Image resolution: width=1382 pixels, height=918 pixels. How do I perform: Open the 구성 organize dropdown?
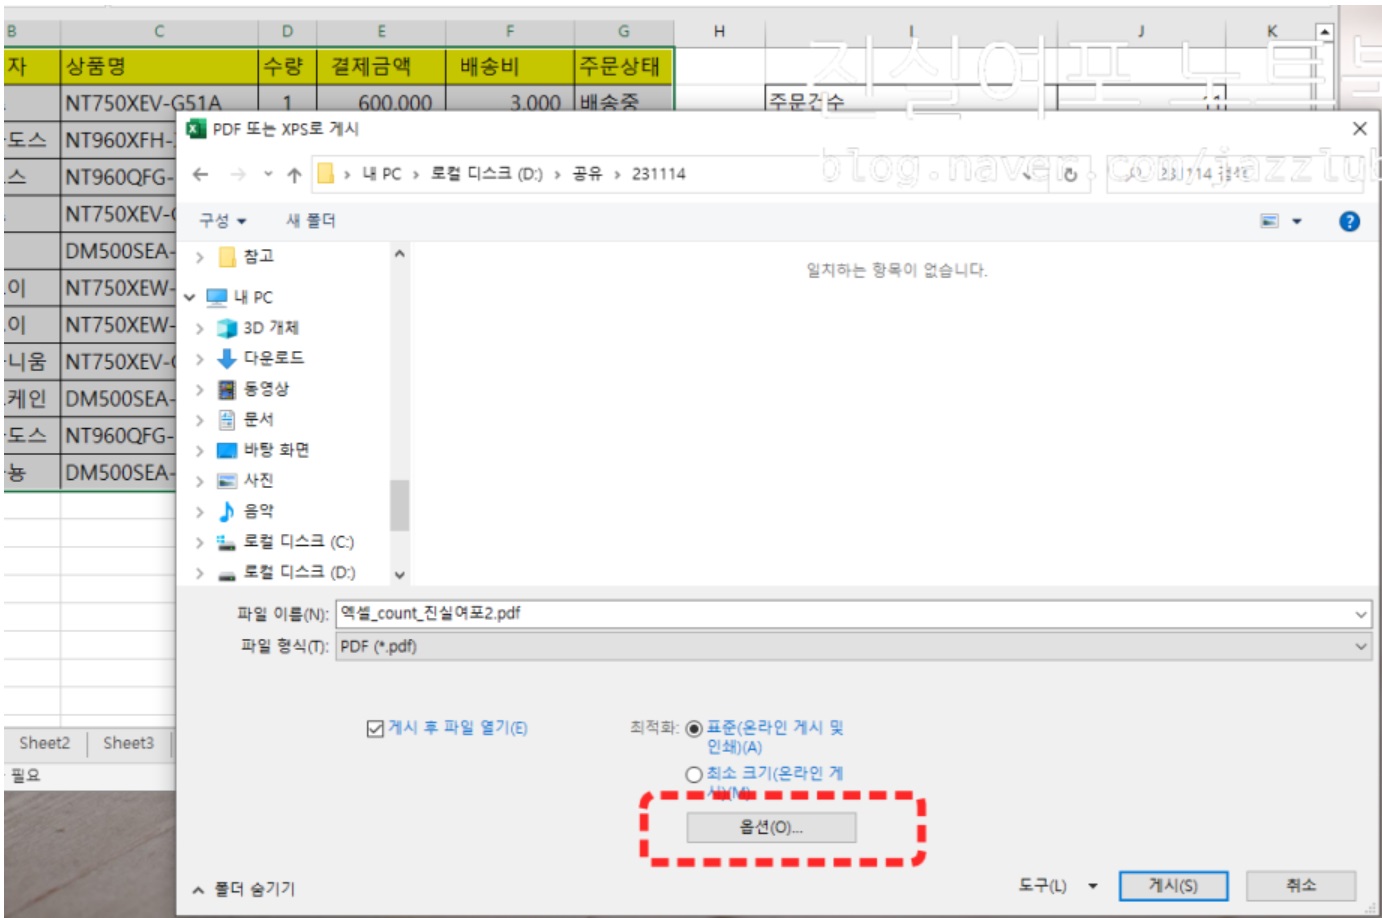(x=222, y=221)
